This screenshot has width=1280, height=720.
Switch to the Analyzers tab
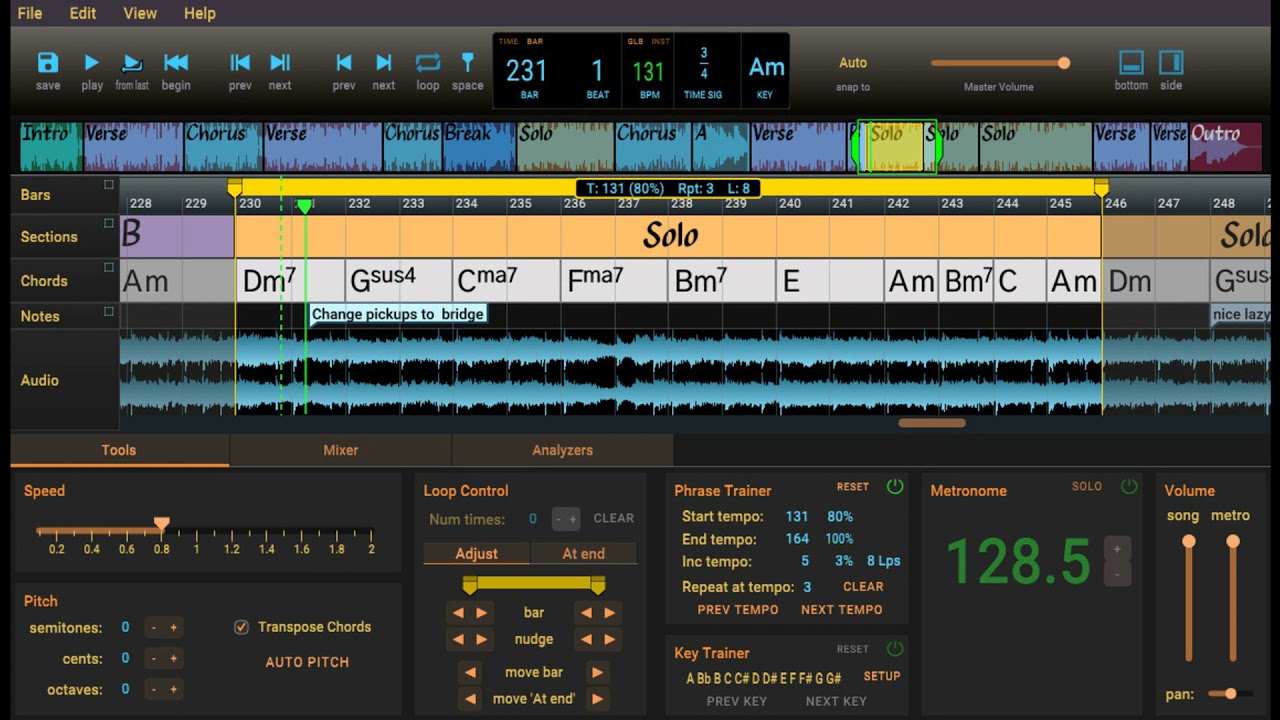(x=562, y=450)
